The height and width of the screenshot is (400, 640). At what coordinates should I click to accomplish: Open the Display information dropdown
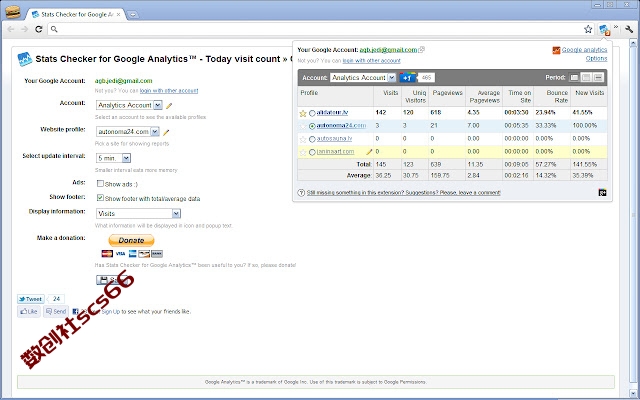138,213
